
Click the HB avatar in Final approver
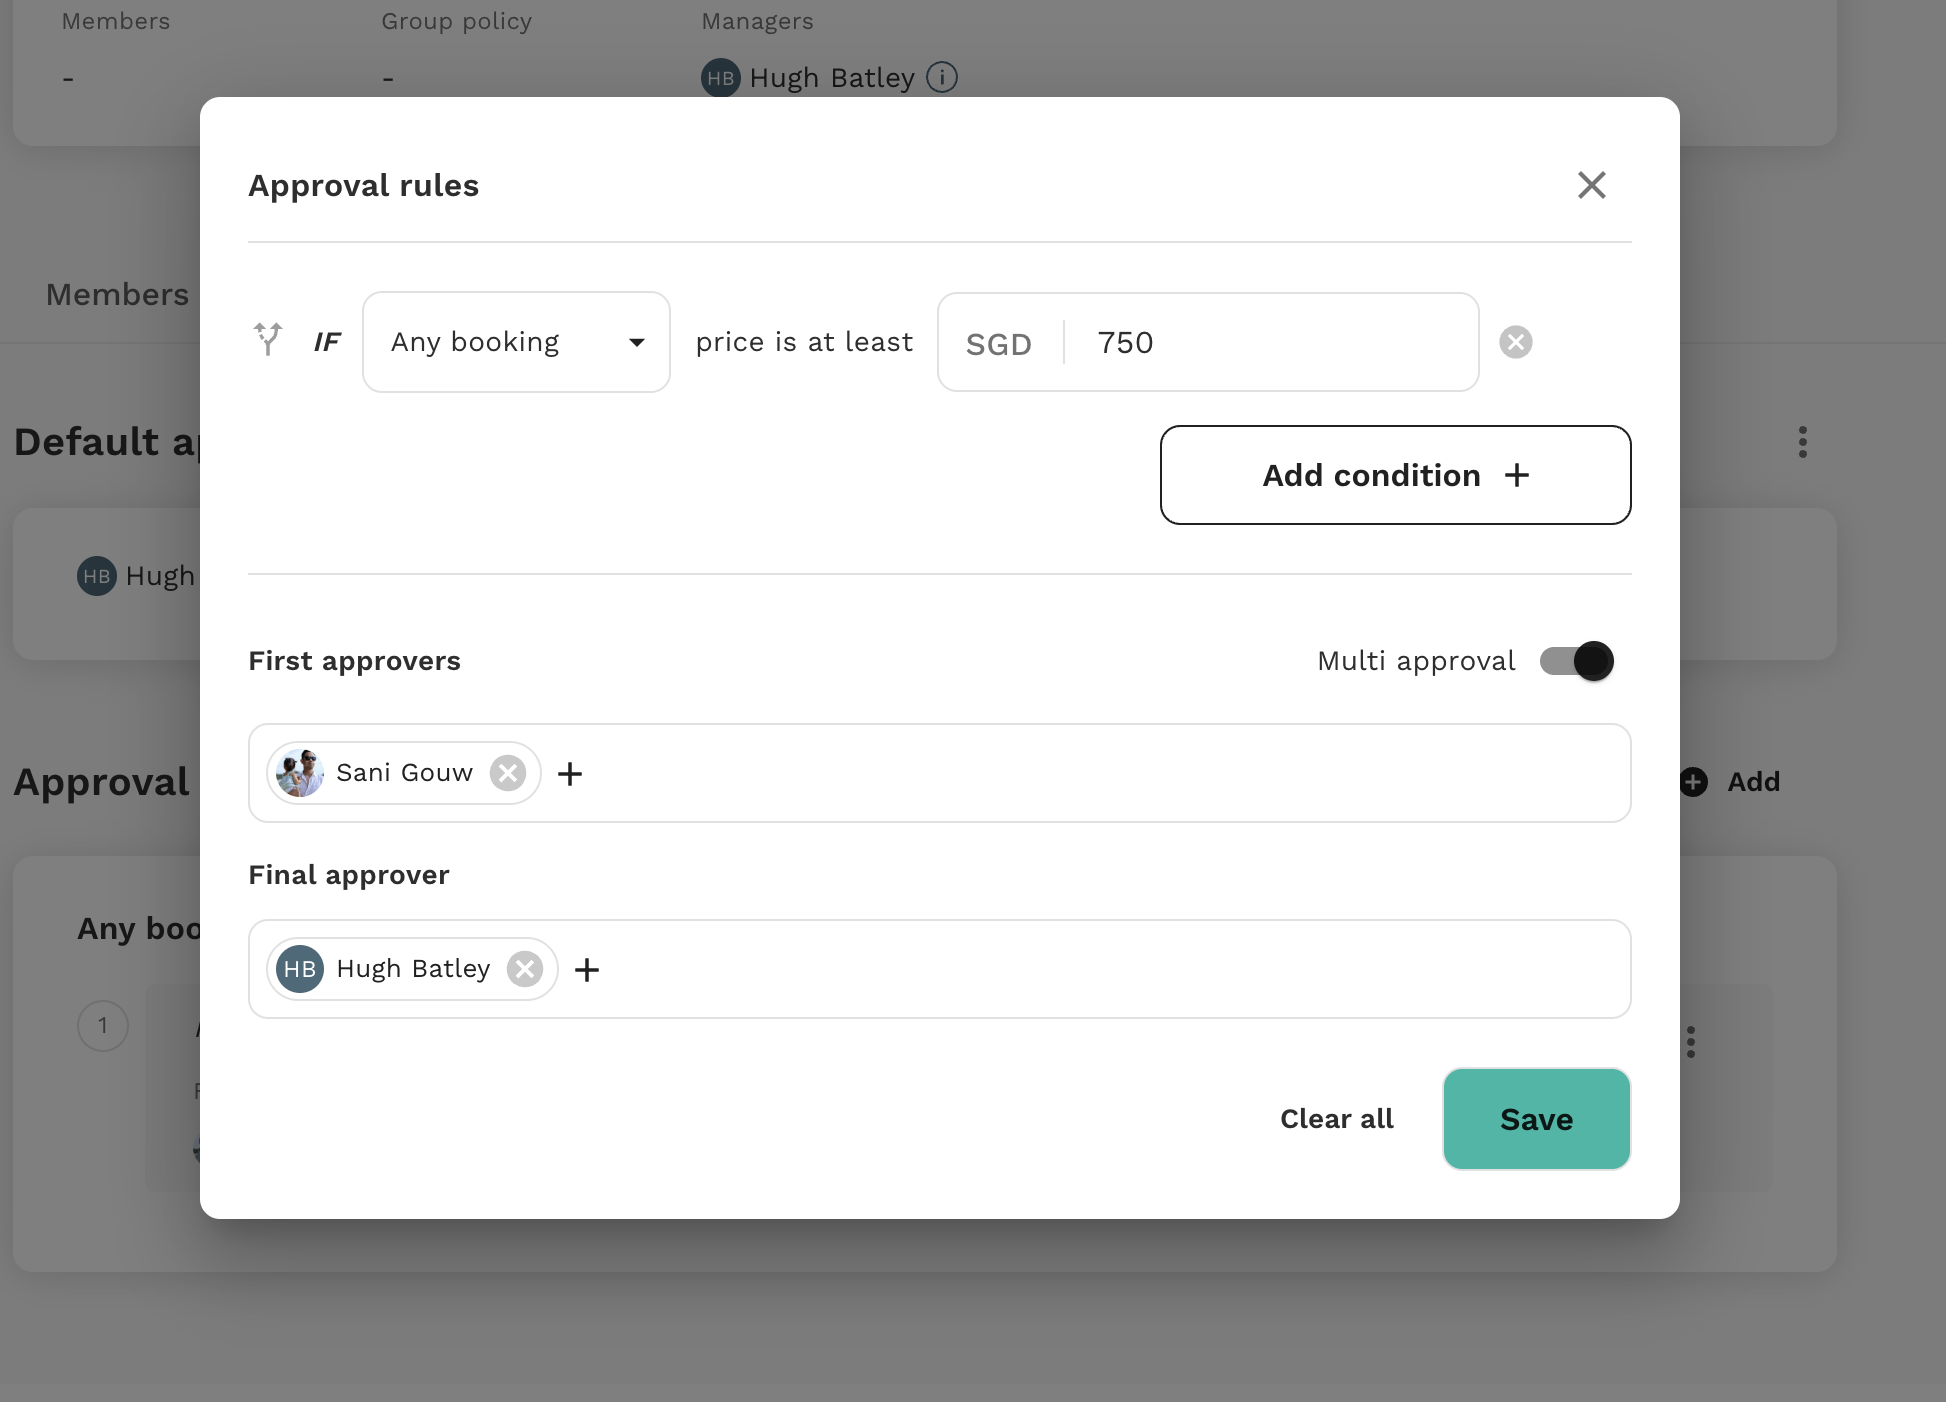[x=300, y=969]
